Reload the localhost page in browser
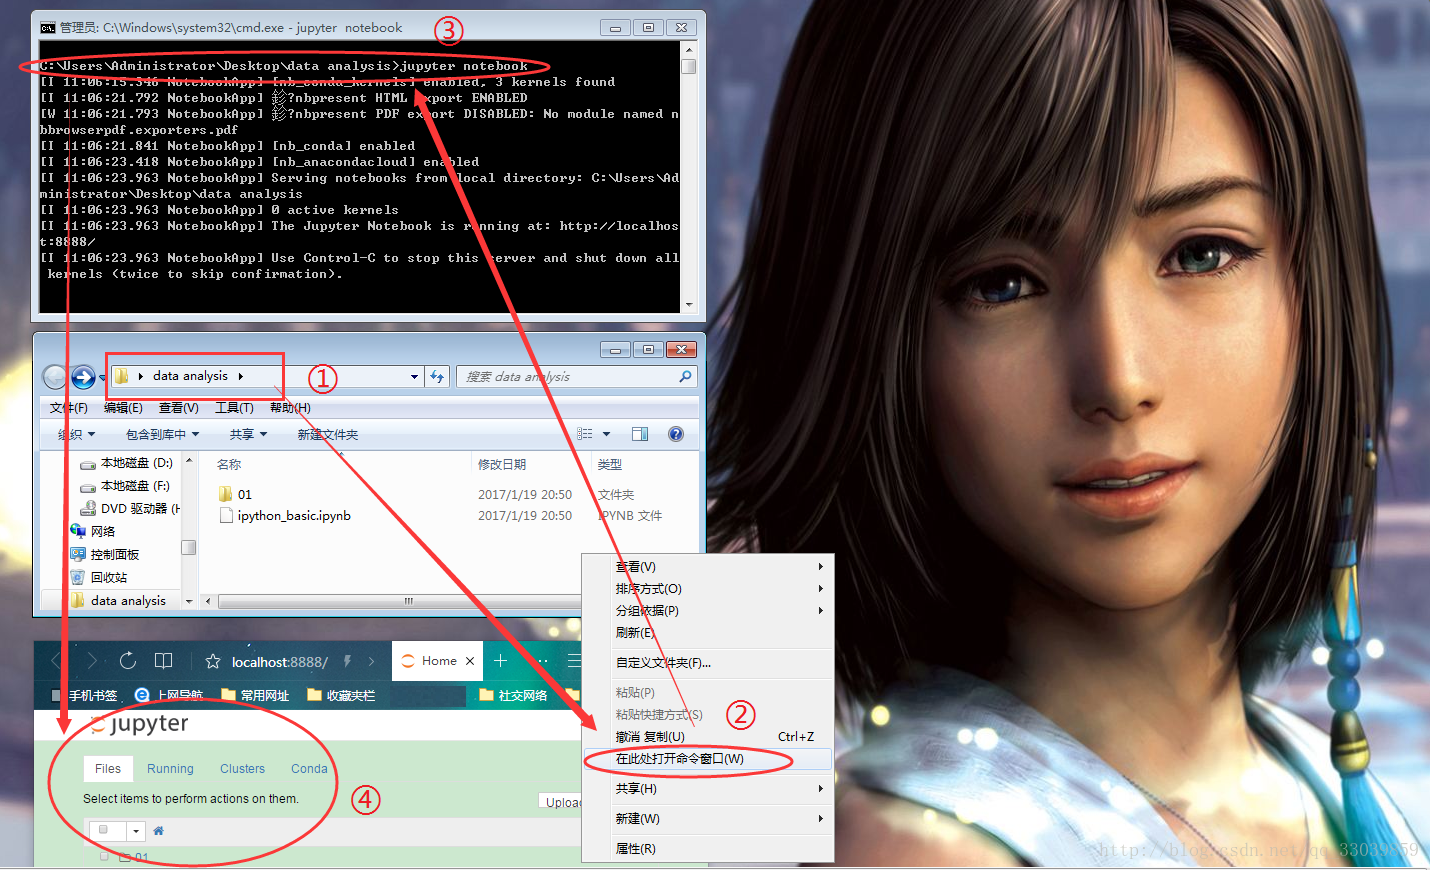The width and height of the screenshot is (1430, 870). coord(128,661)
